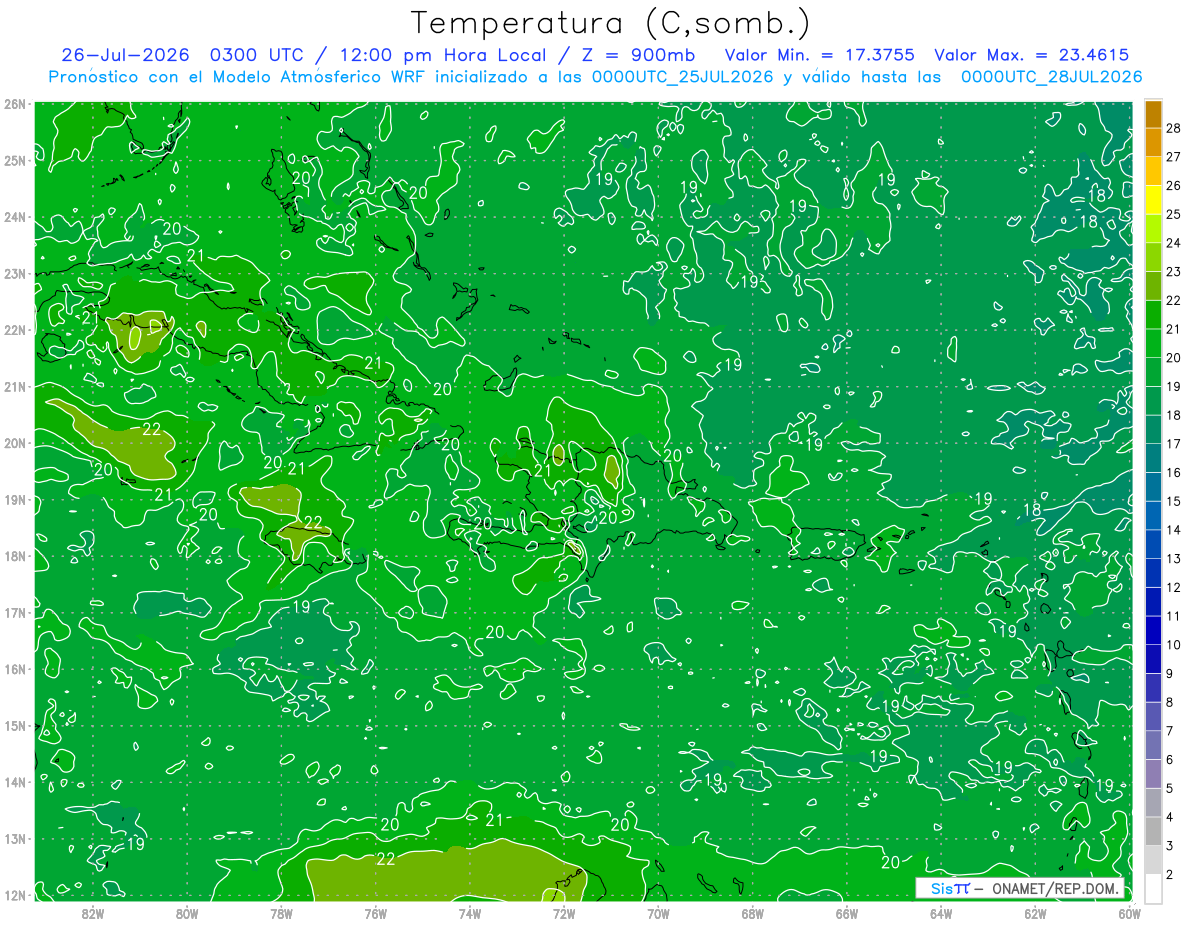Viewport: 1200px width, 927px height.
Task: Click the SisTT ONAMET/REP.DOM. logo
Action: coord(1020,888)
